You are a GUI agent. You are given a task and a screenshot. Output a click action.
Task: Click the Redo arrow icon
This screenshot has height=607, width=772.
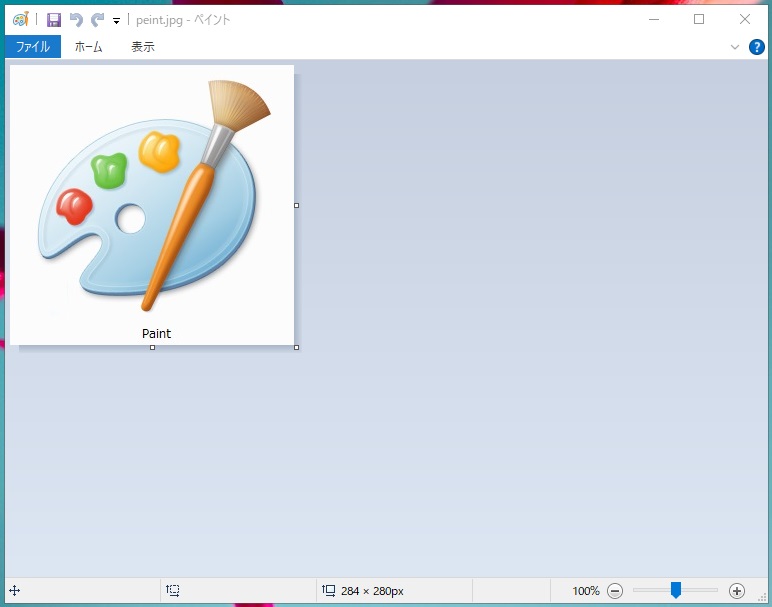pos(97,19)
